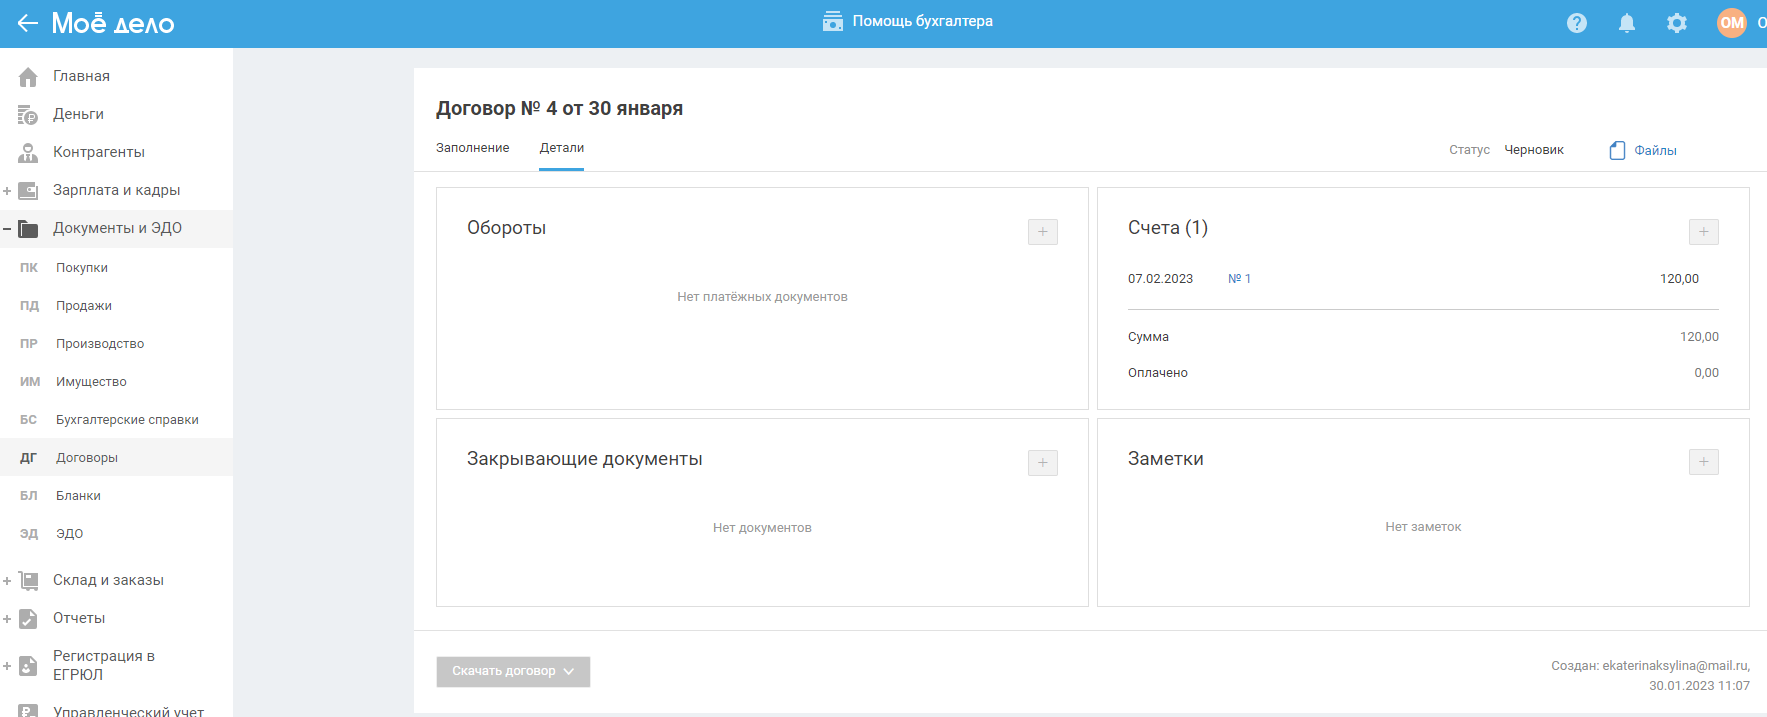Click the Документы и ЭДО folder icon
Image resolution: width=1767 pixels, height=717 pixels.
coord(28,228)
